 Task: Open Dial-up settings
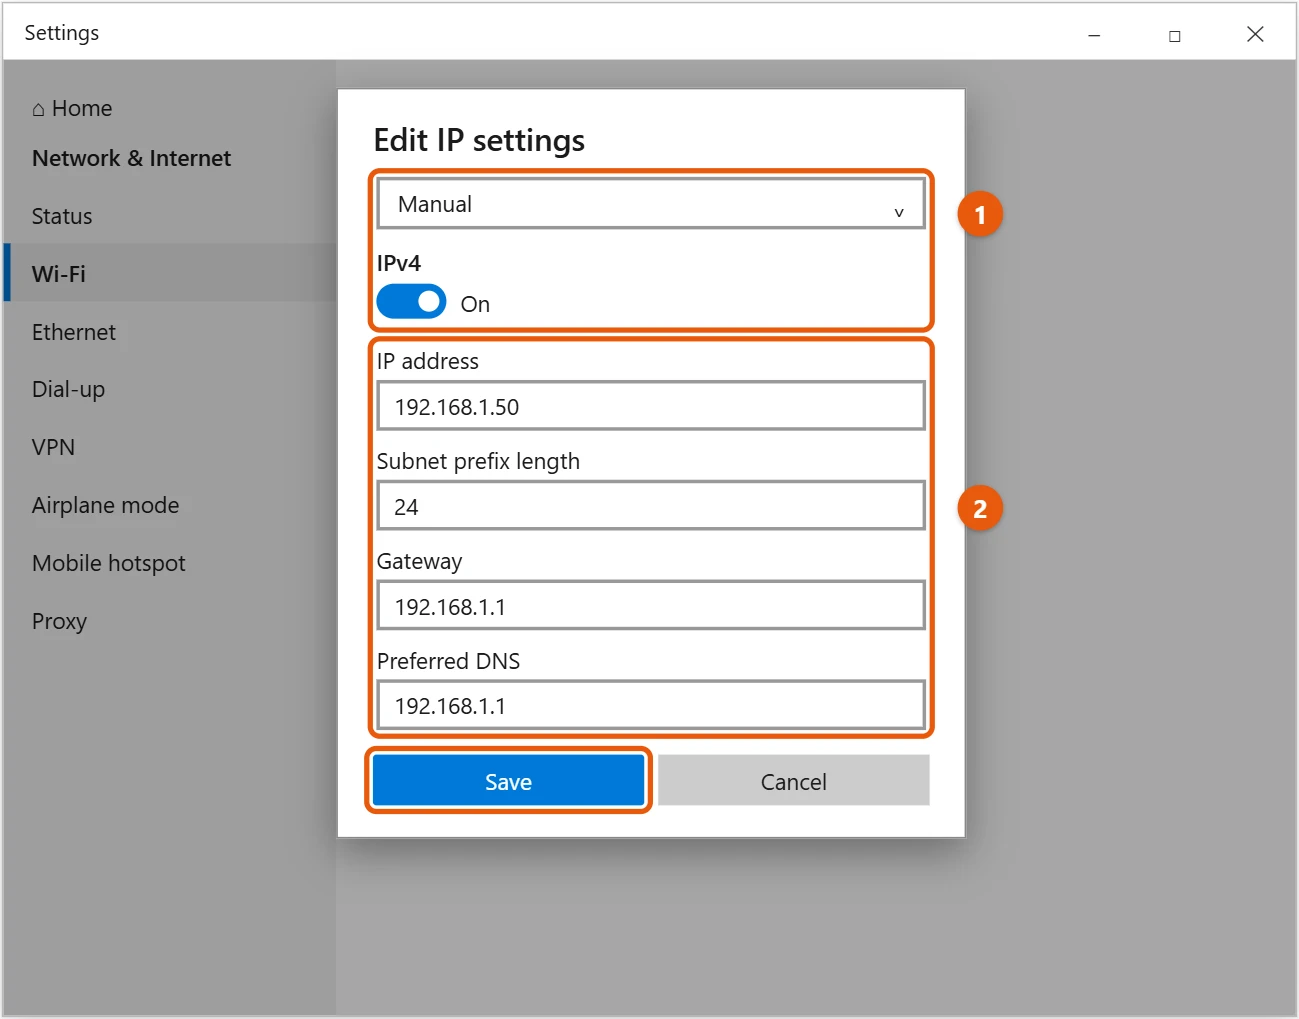tap(68, 389)
